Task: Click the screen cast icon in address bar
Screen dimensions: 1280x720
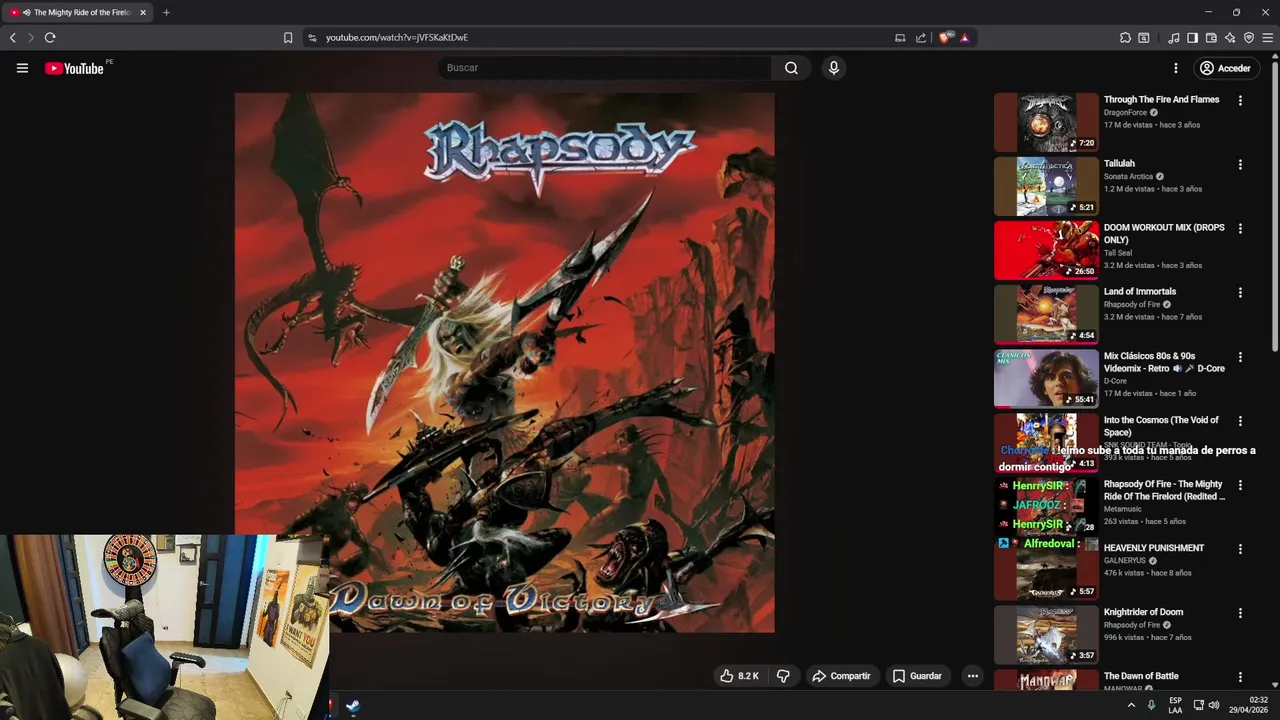Action: (x=900, y=37)
